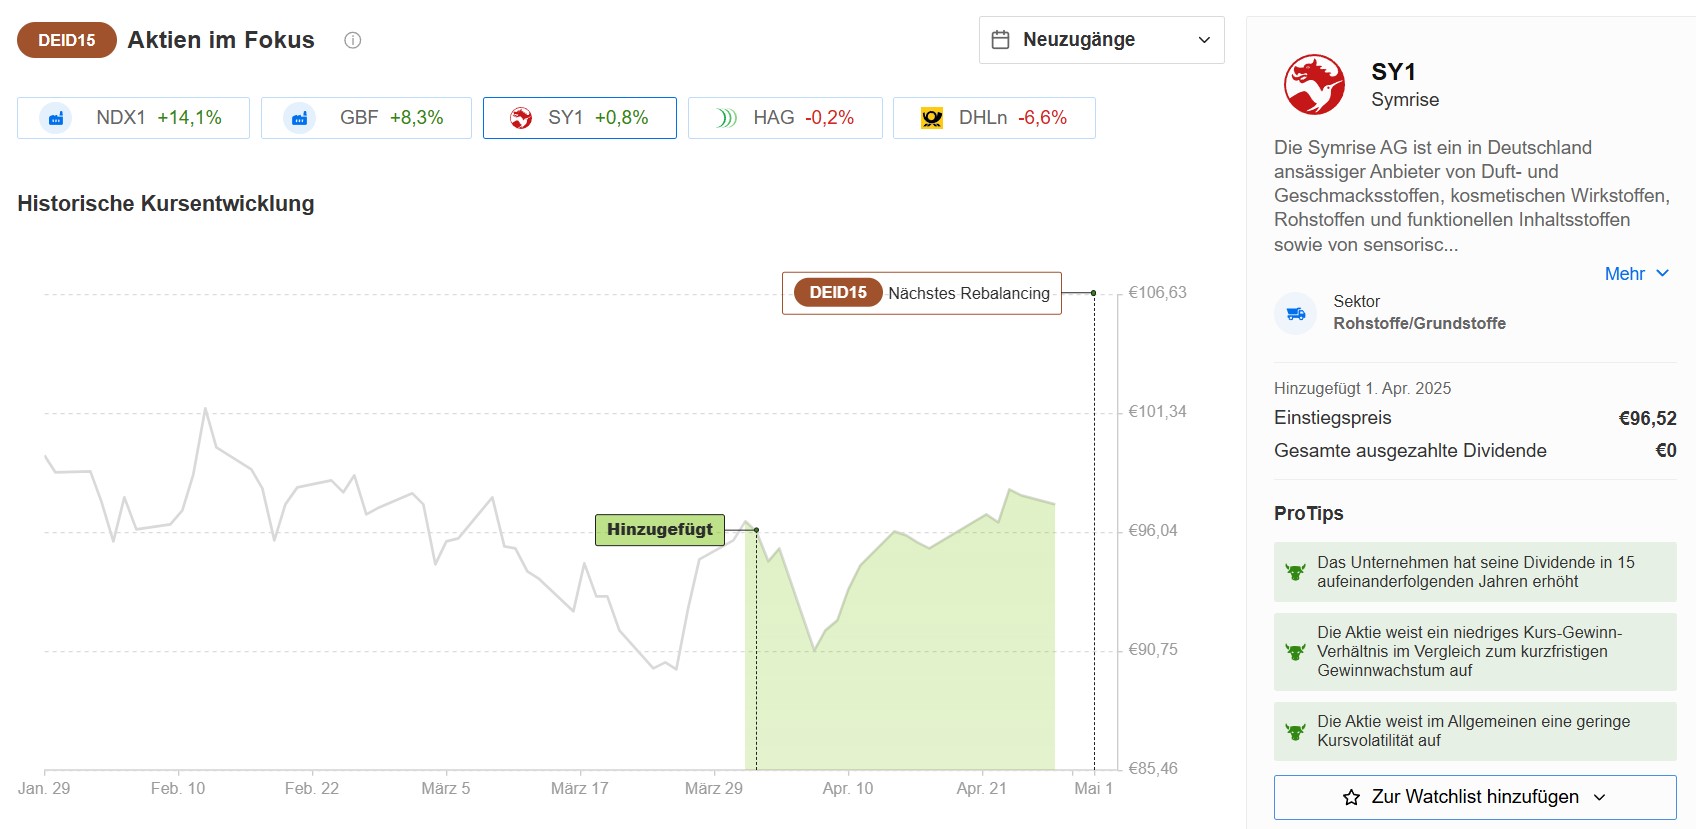This screenshot has width=1696, height=829.
Task: Click the Apr. 10 date axis label
Action: (x=848, y=788)
